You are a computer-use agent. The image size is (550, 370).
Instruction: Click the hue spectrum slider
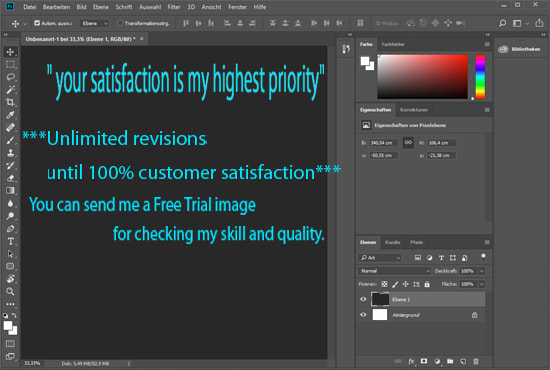tap(480, 76)
